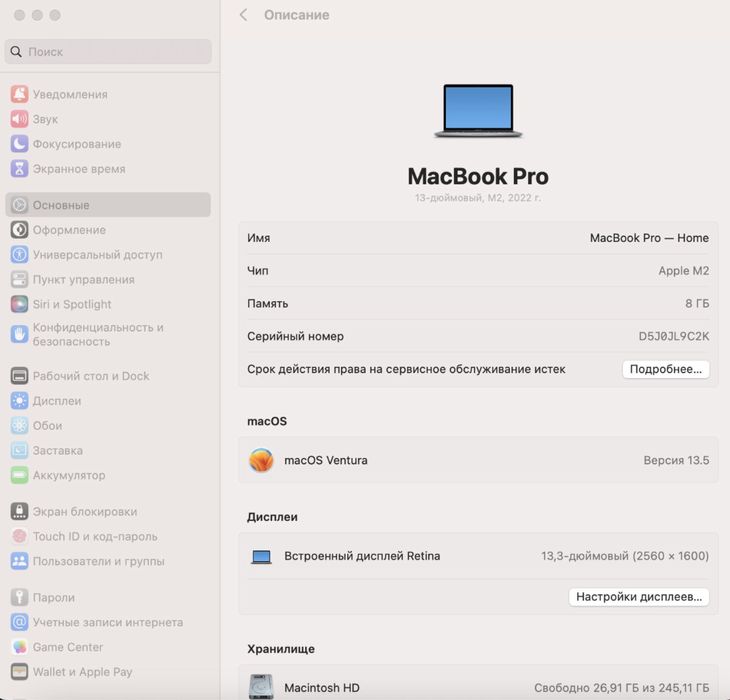Image resolution: width=730 pixels, height=700 pixels.
Task: Select the Уведомления sidebar label
Action: point(70,94)
